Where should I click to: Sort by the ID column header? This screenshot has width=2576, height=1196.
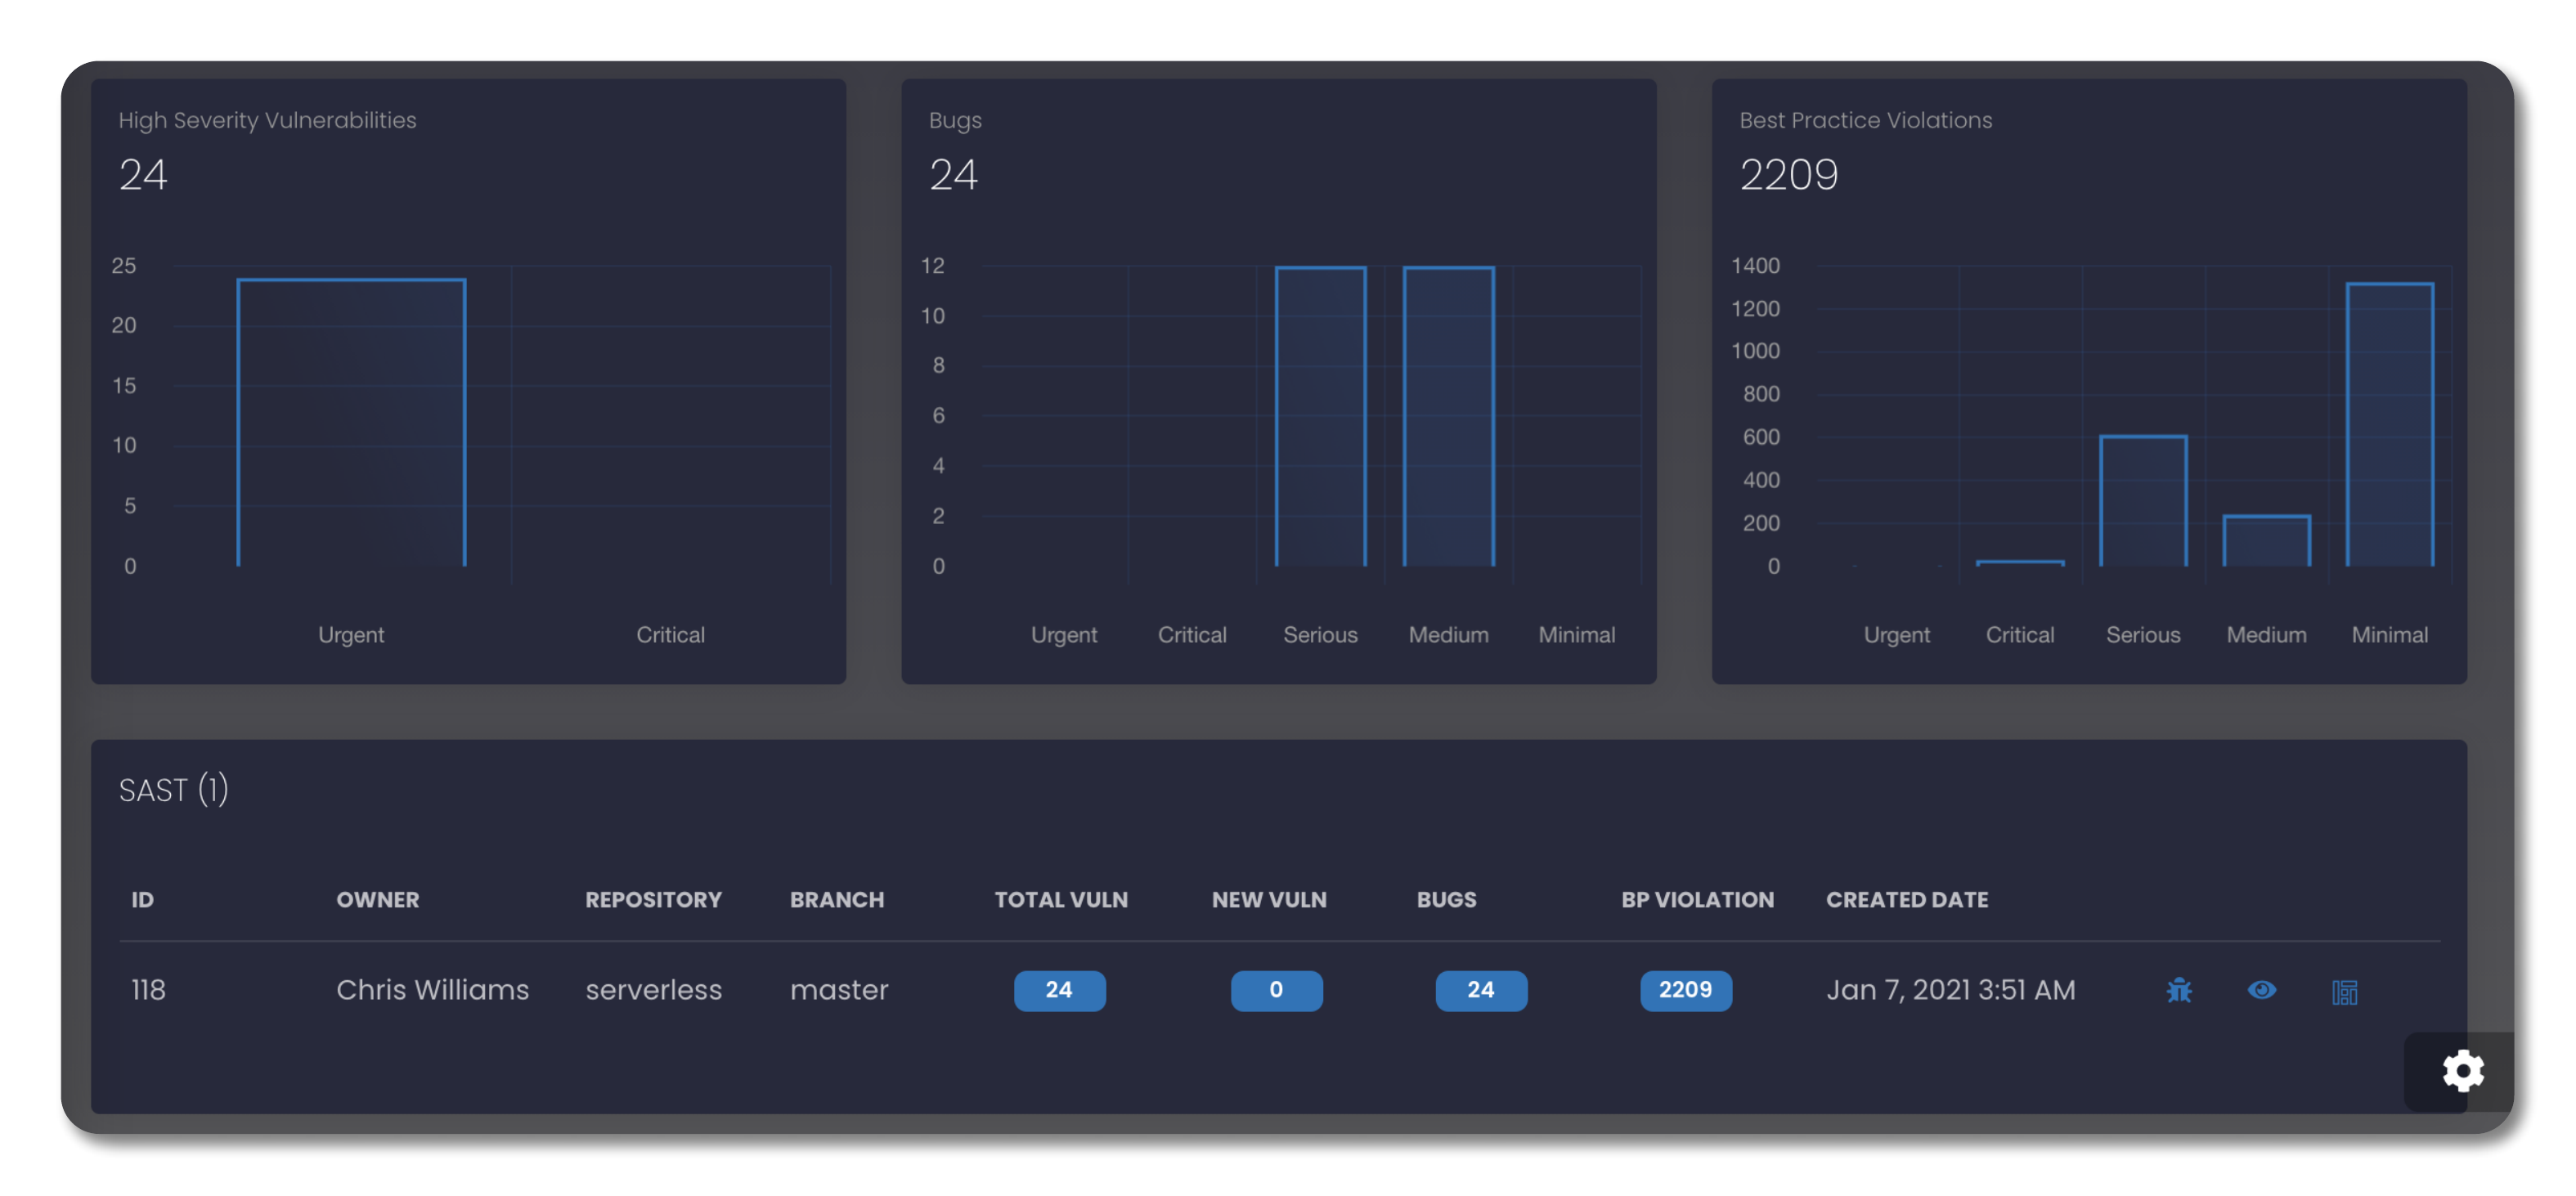tap(142, 899)
